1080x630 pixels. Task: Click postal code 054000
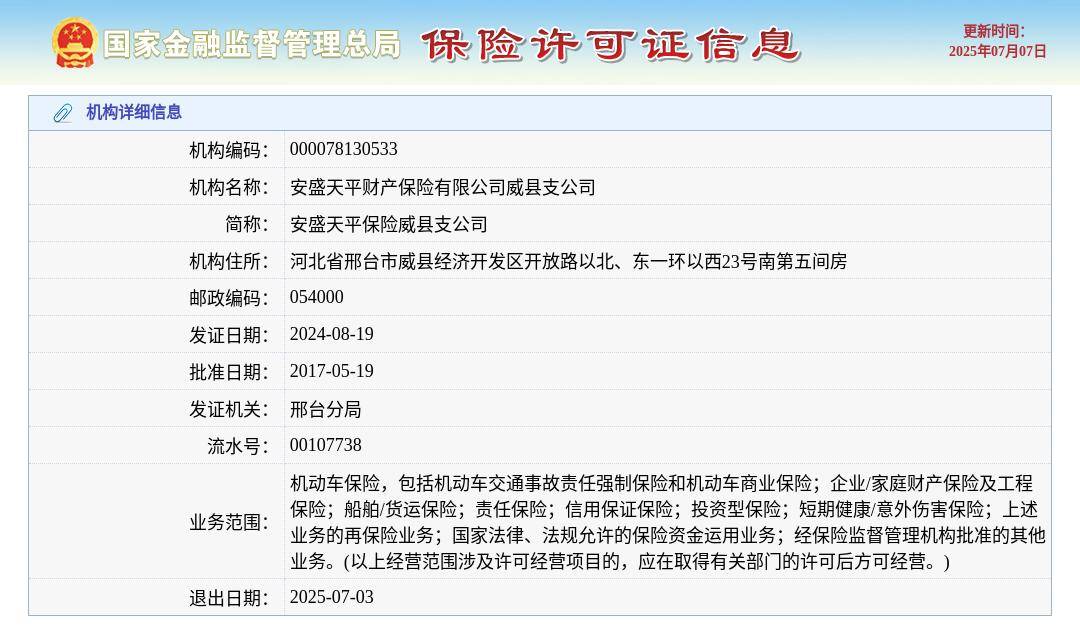316,297
